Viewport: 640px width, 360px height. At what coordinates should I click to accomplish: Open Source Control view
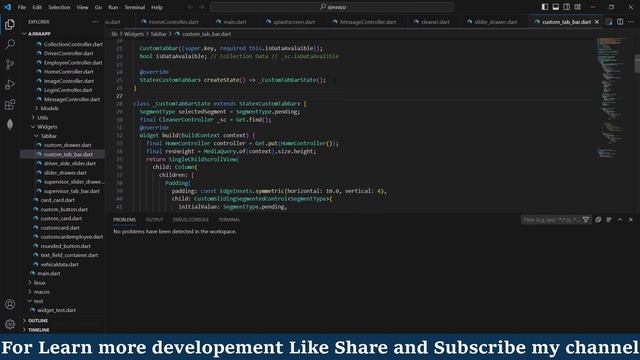pyautogui.click(x=10, y=64)
